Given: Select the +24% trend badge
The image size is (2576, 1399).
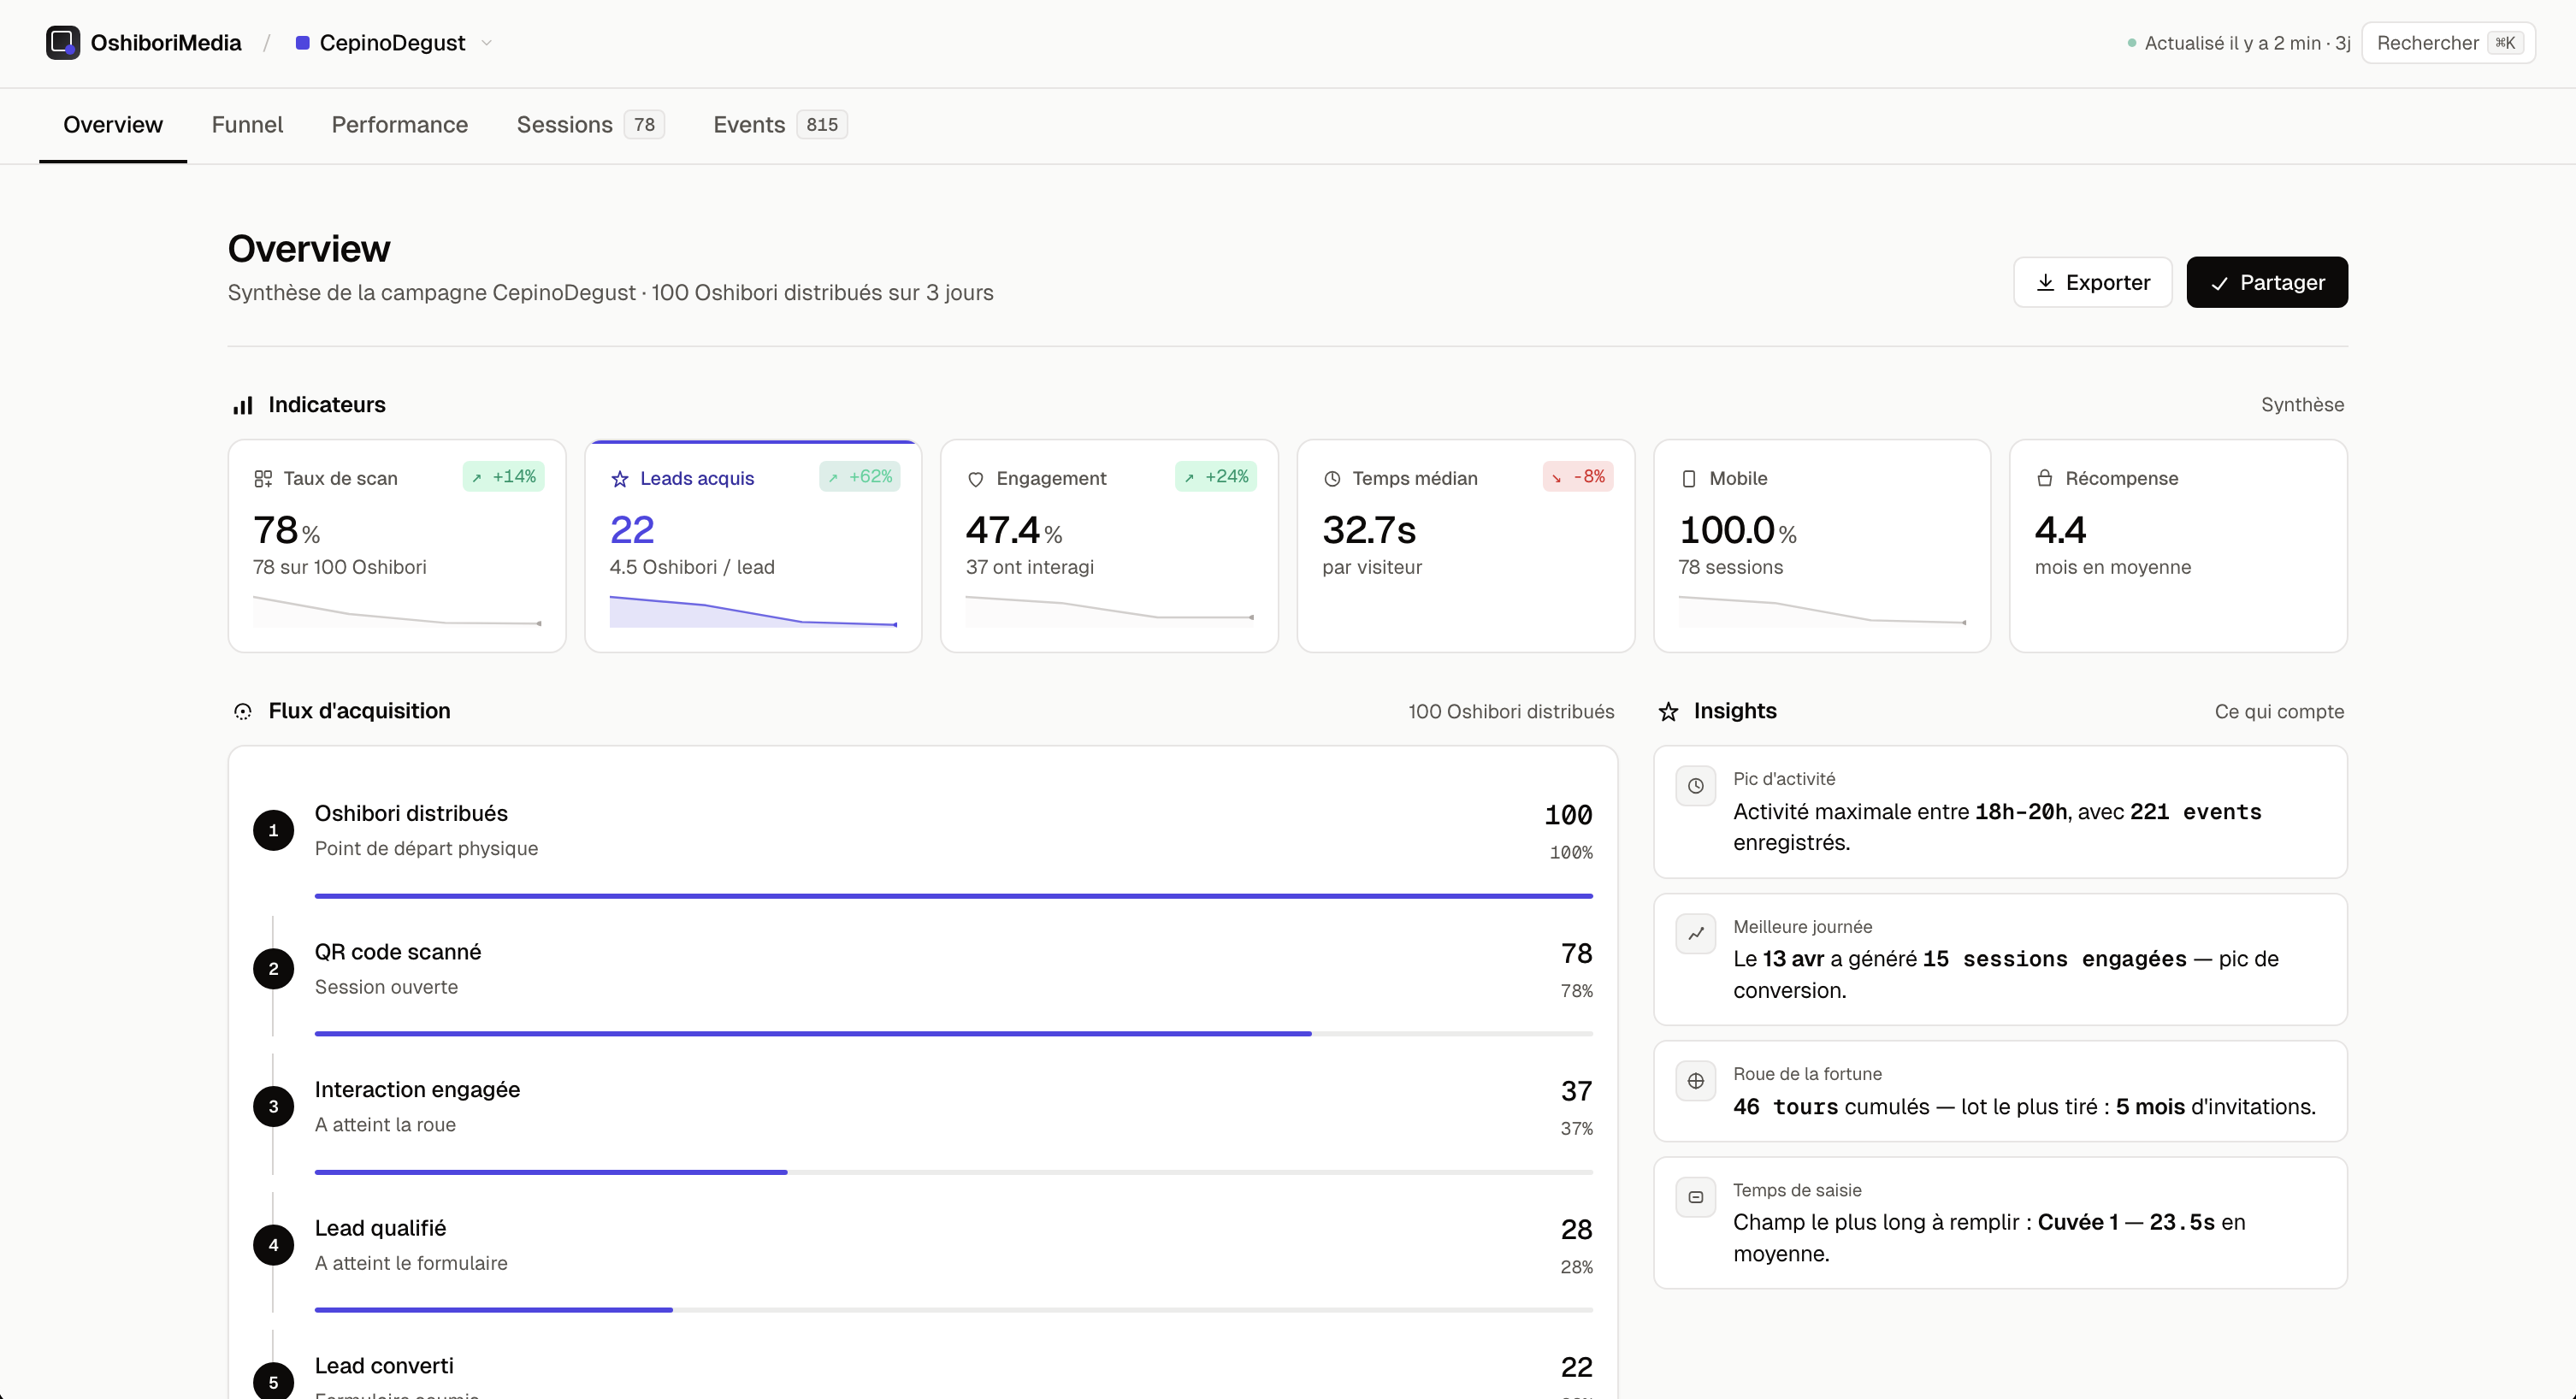Looking at the screenshot, I should 1216,477.
